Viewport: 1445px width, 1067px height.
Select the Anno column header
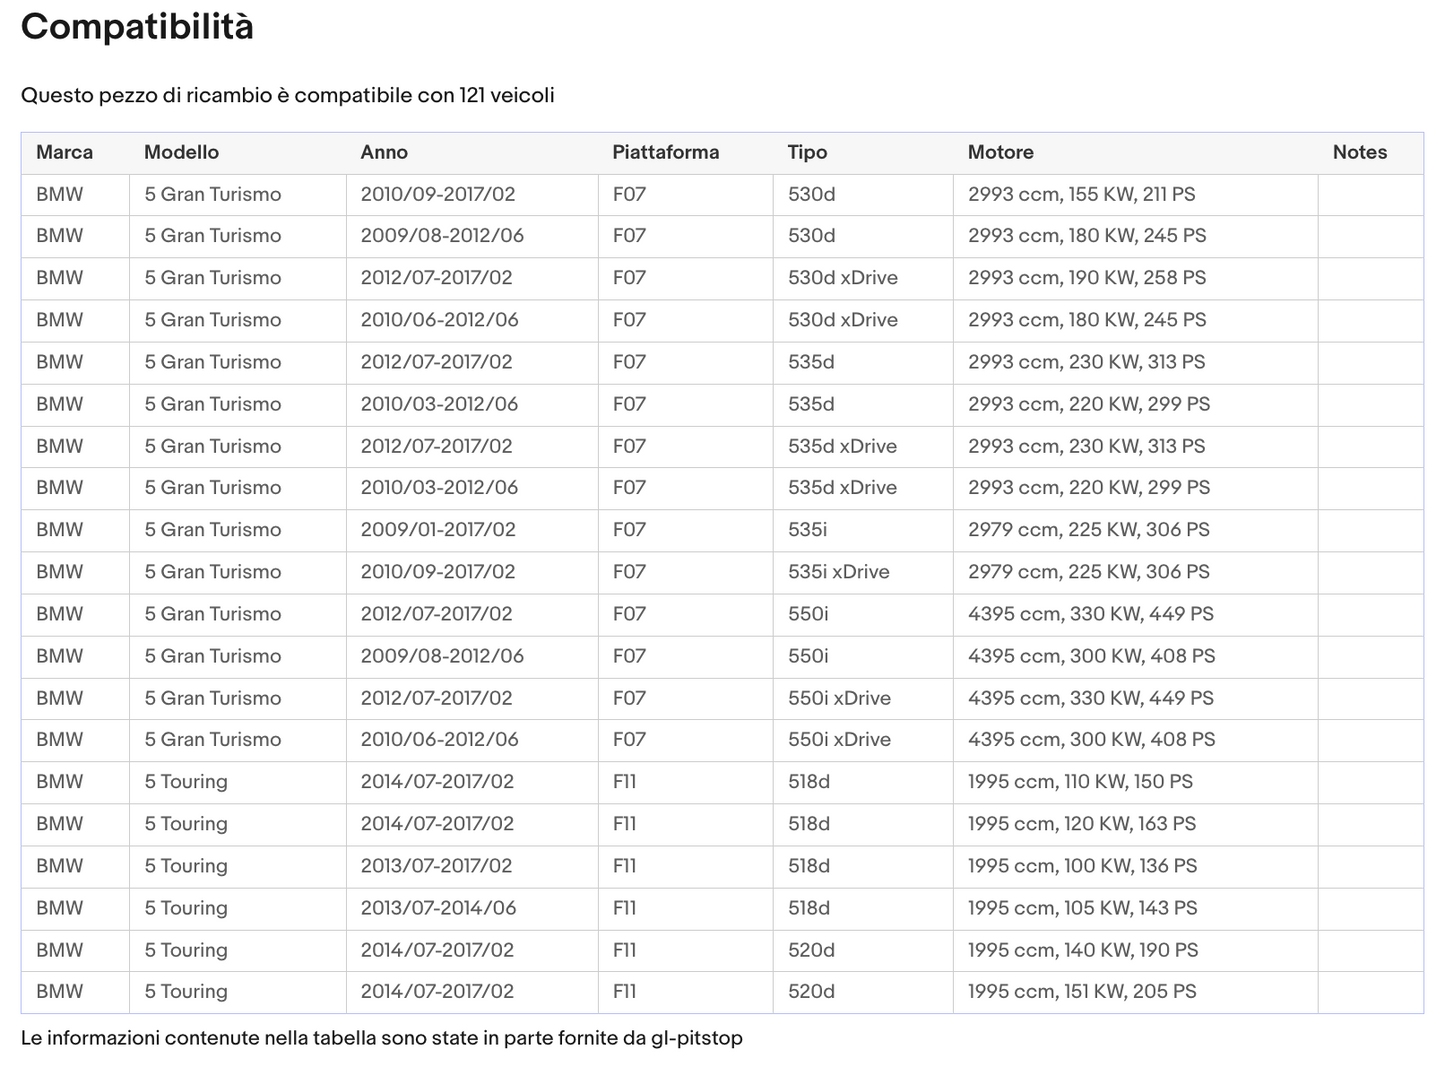[384, 152]
